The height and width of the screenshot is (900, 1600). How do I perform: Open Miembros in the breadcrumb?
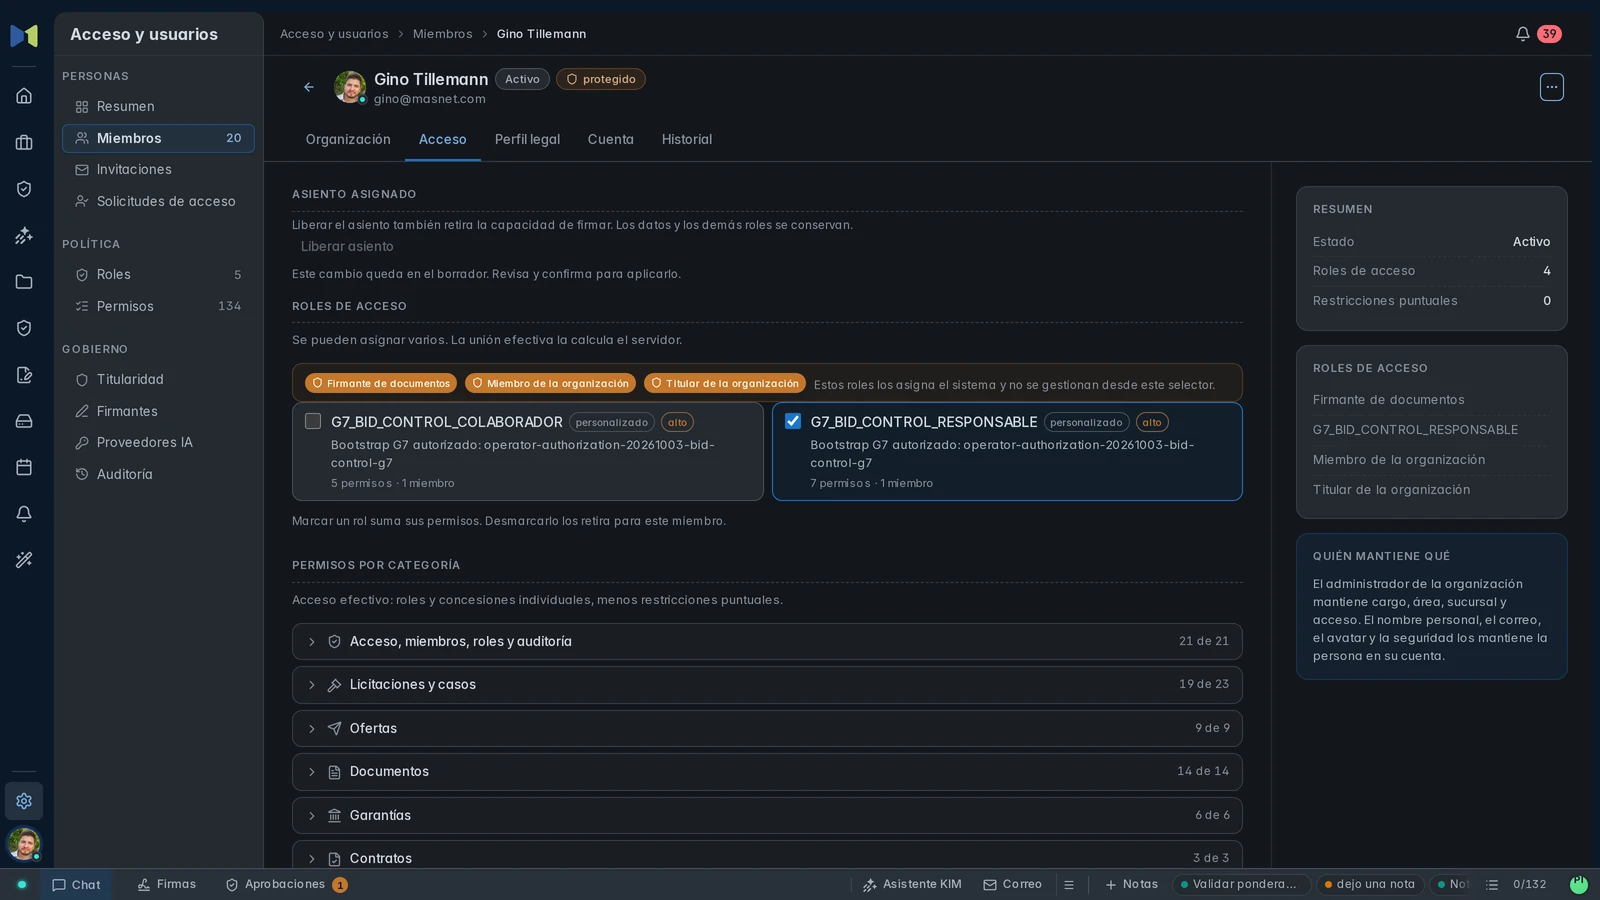point(442,34)
